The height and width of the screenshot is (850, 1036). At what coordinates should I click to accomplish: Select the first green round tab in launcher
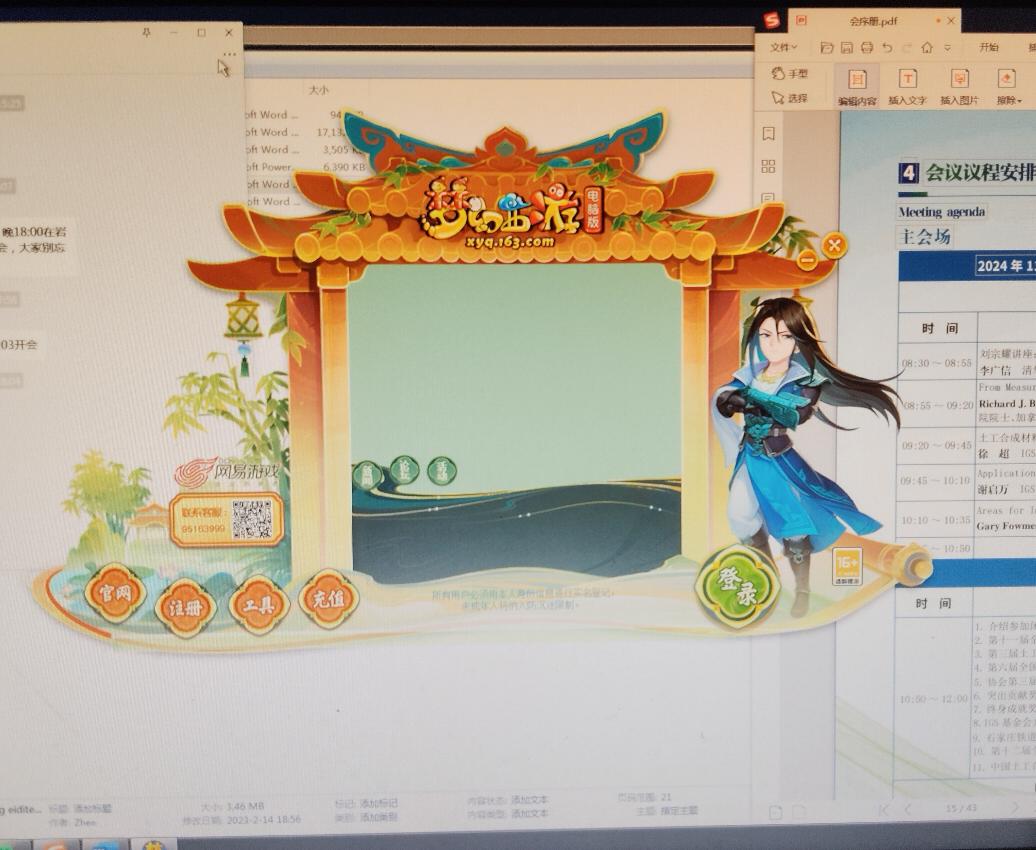coord(367,475)
